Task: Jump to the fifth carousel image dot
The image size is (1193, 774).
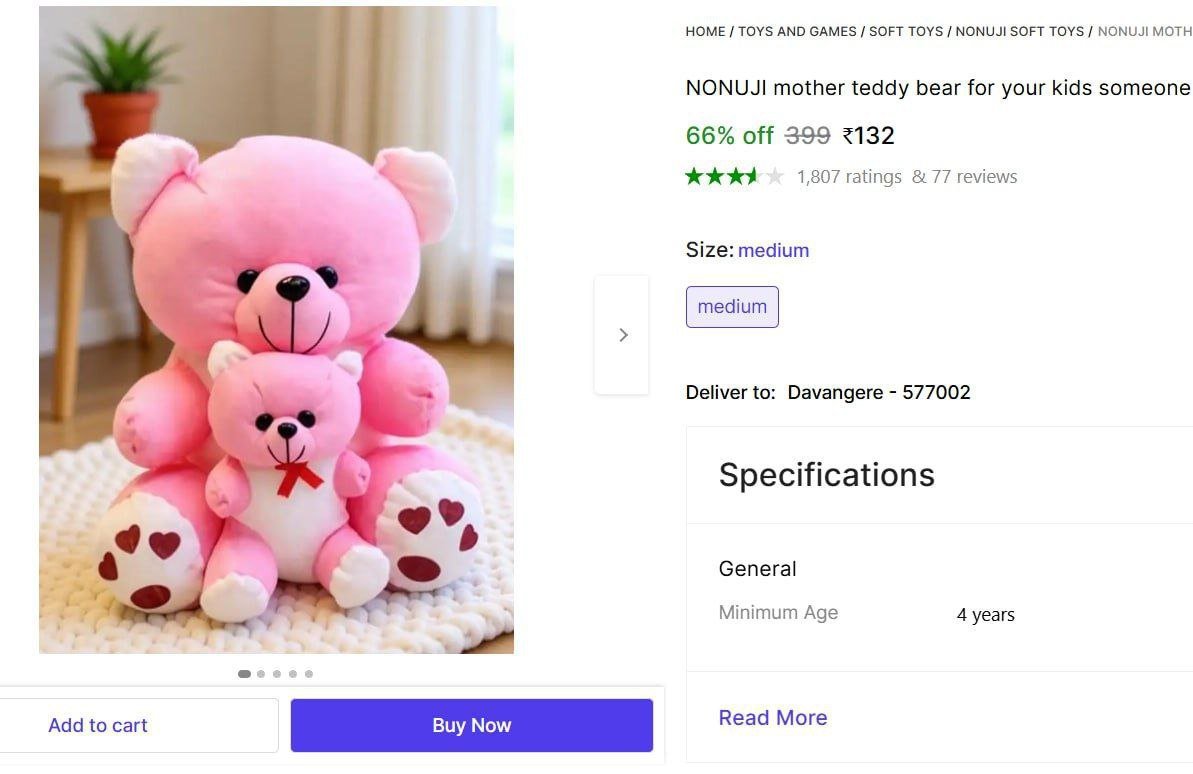Action: point(309,674)
